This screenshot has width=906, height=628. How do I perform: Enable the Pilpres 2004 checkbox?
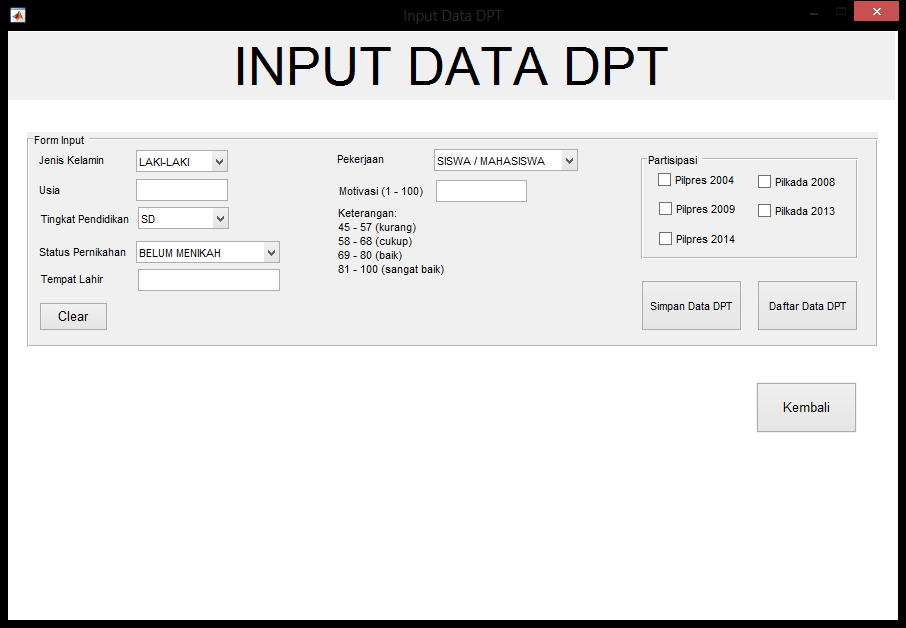(665, 180)
